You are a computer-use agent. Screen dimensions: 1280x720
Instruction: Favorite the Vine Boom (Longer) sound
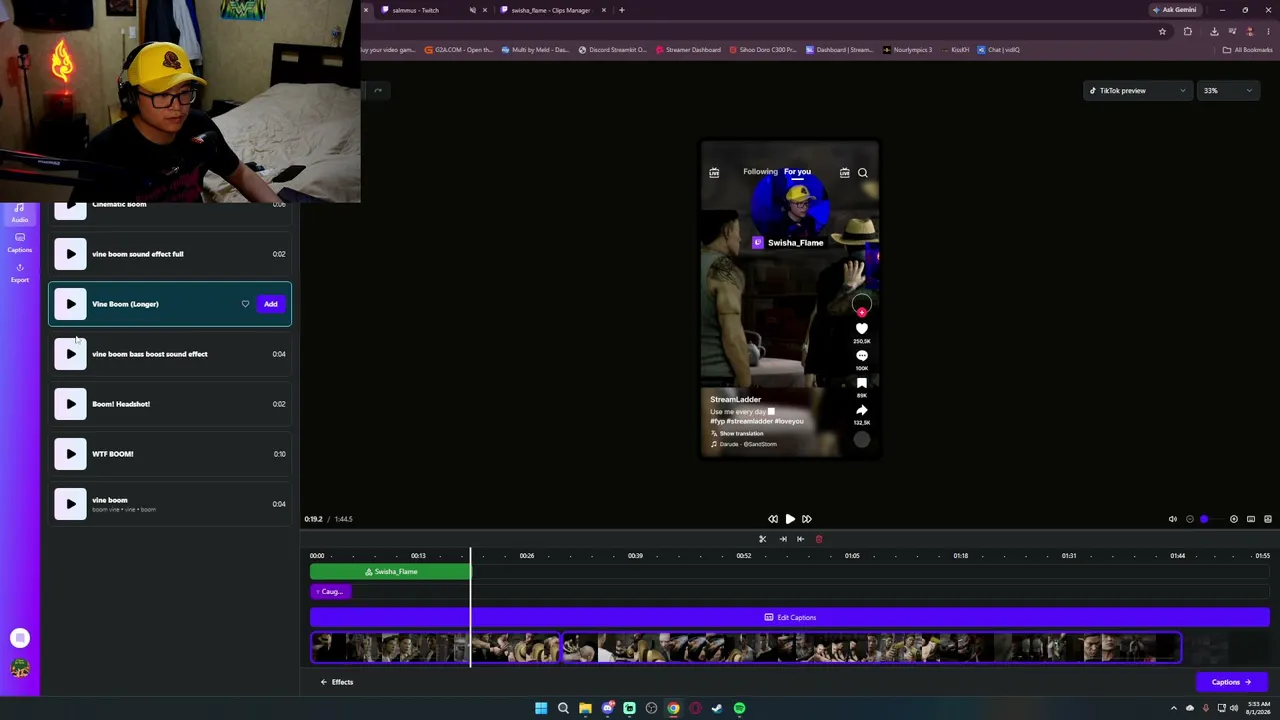[x=245, y=304]
